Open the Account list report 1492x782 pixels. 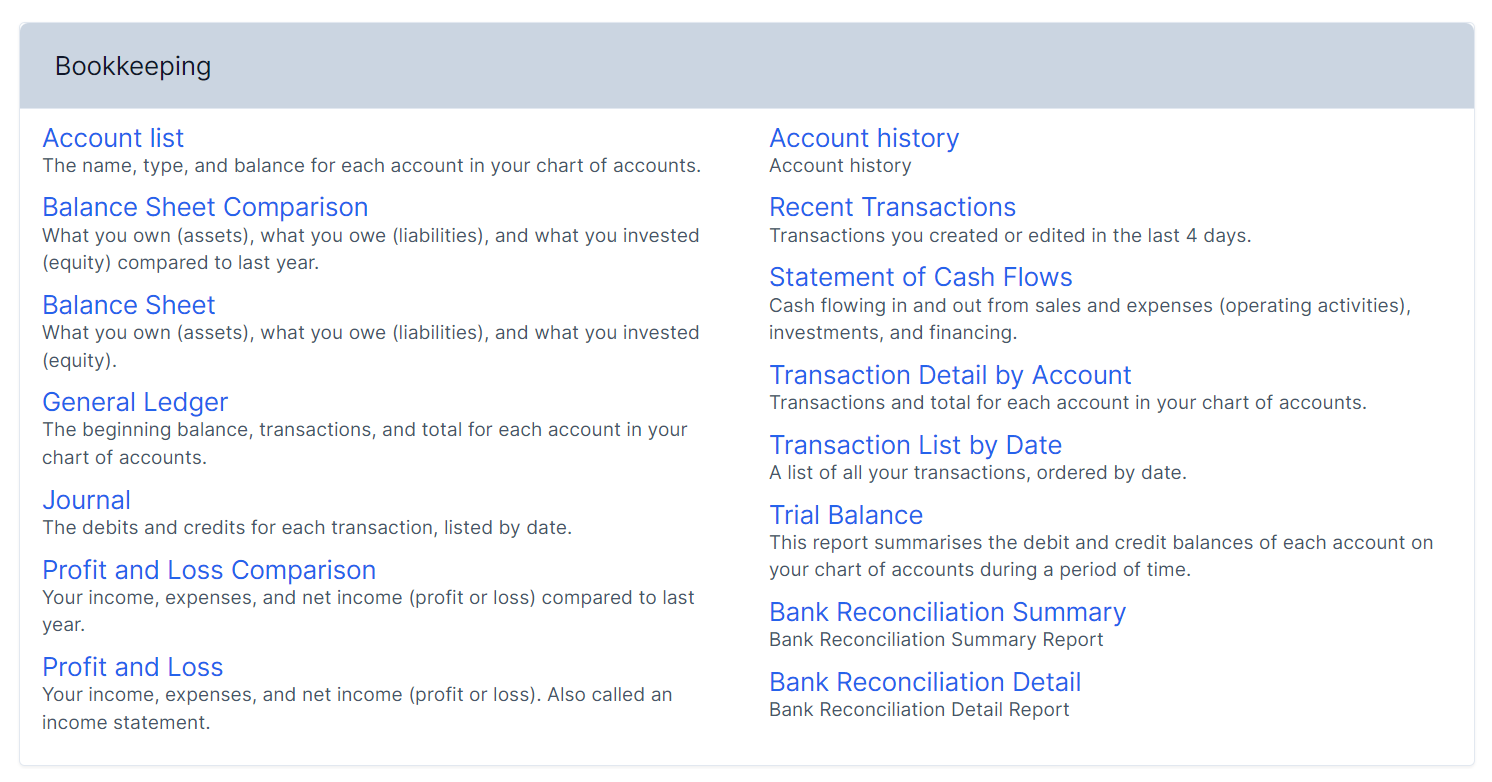click(x=113, y=138)
